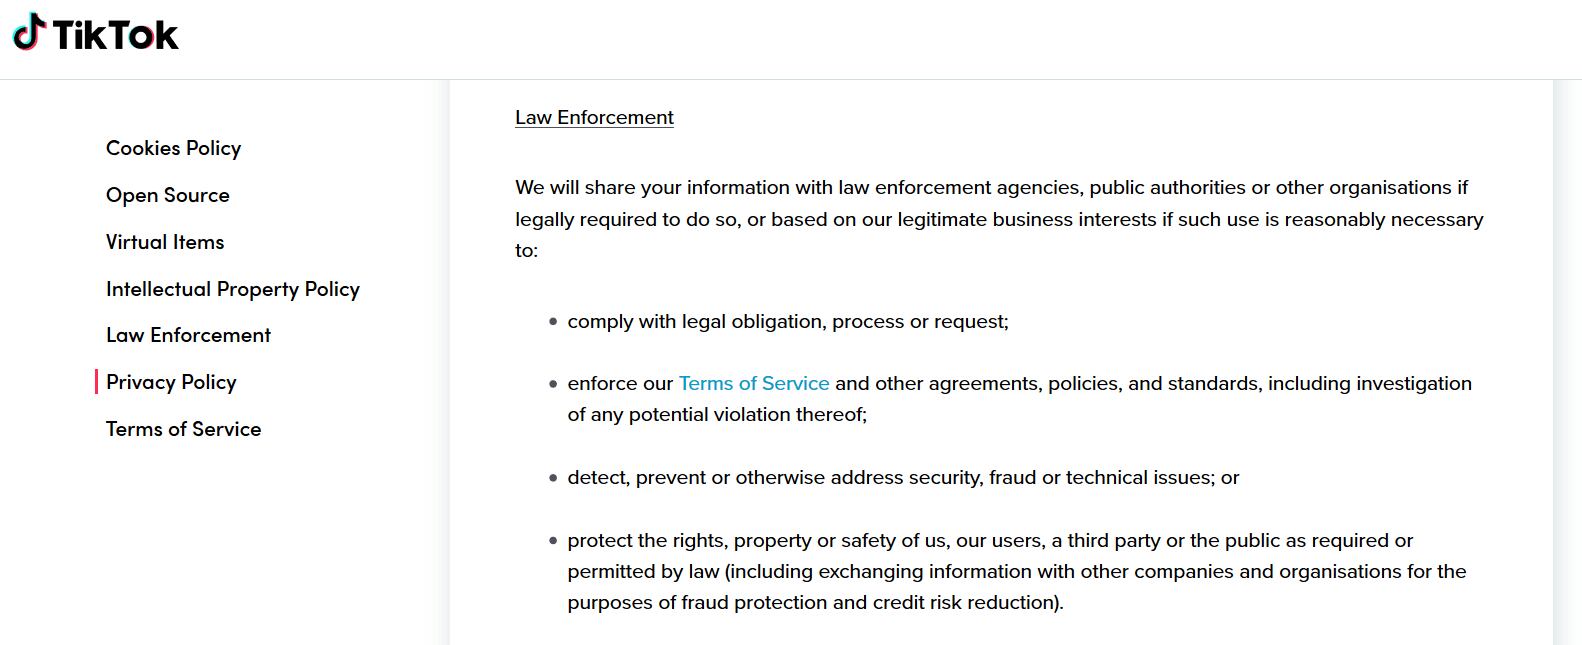1582x645 pixels.
Task: Click the bullet dot before "detect, prevent"
Action: click(x=553, y=478)
